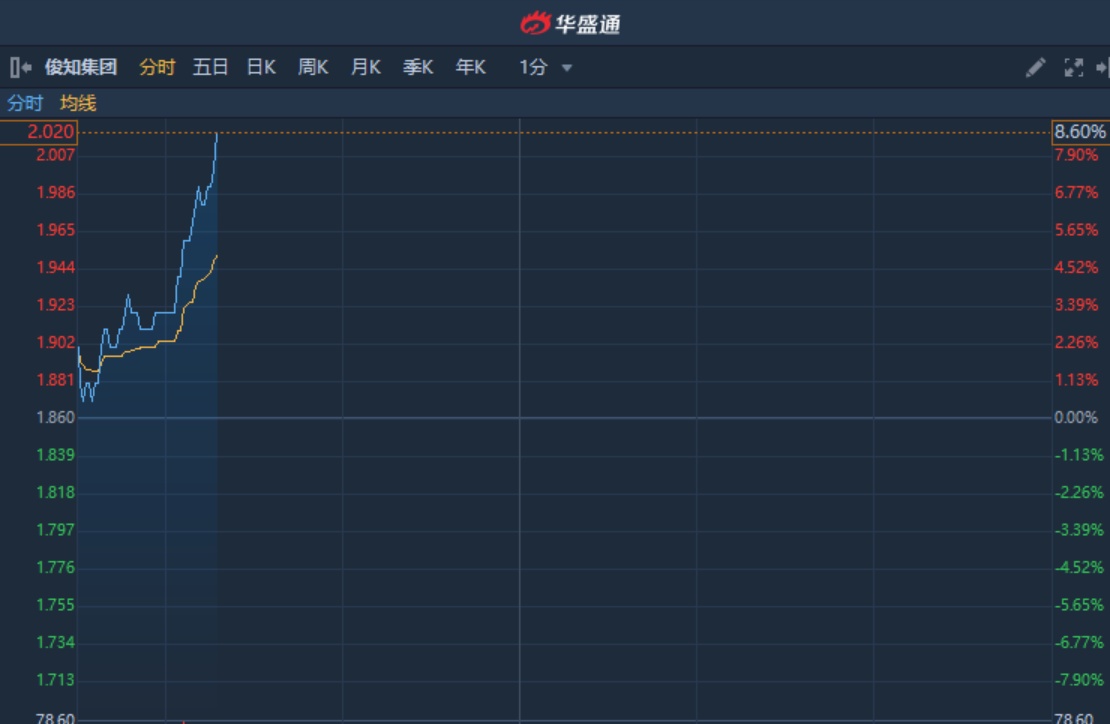Screen dimensions: 1110x724
Task: Click the 1.776 price axis label
Action: pos(55,568)
